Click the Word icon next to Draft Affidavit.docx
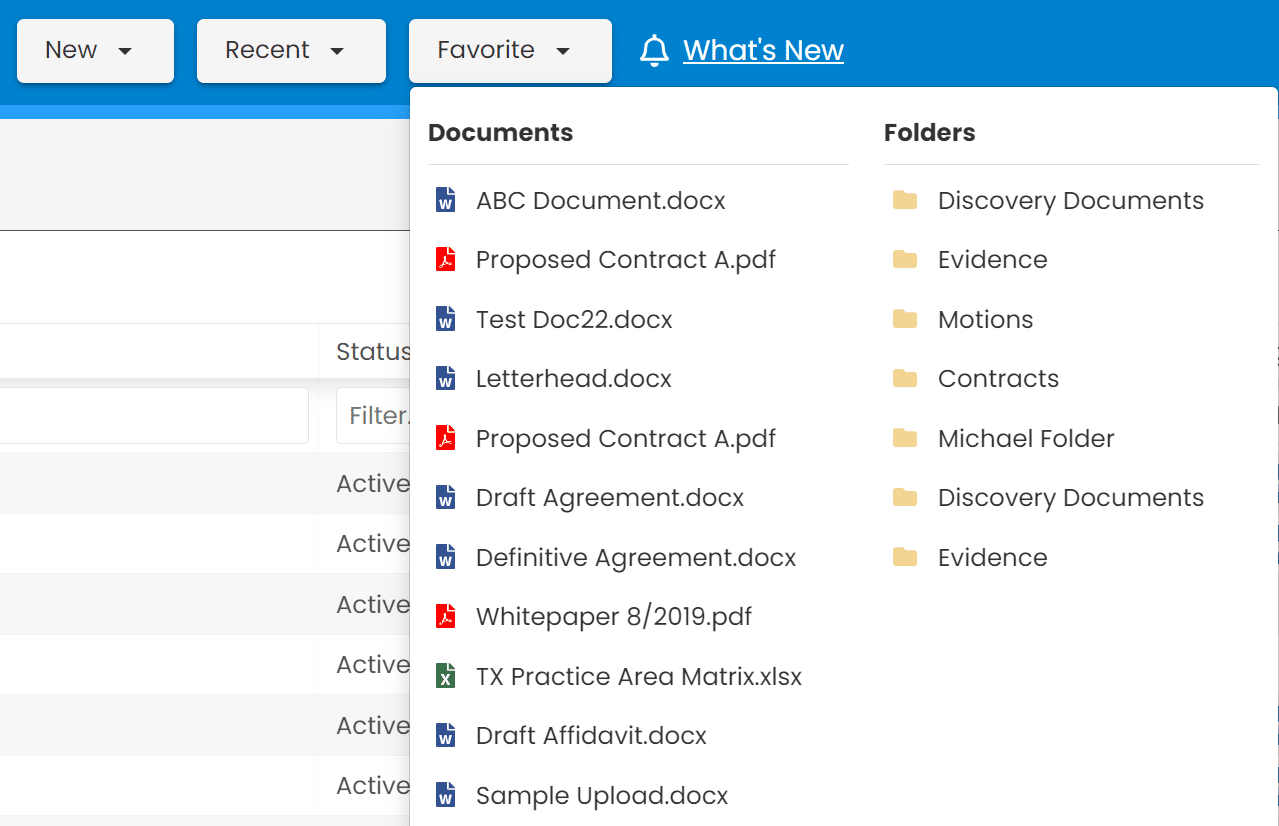The image size is (1279, 826). (446, 735)
